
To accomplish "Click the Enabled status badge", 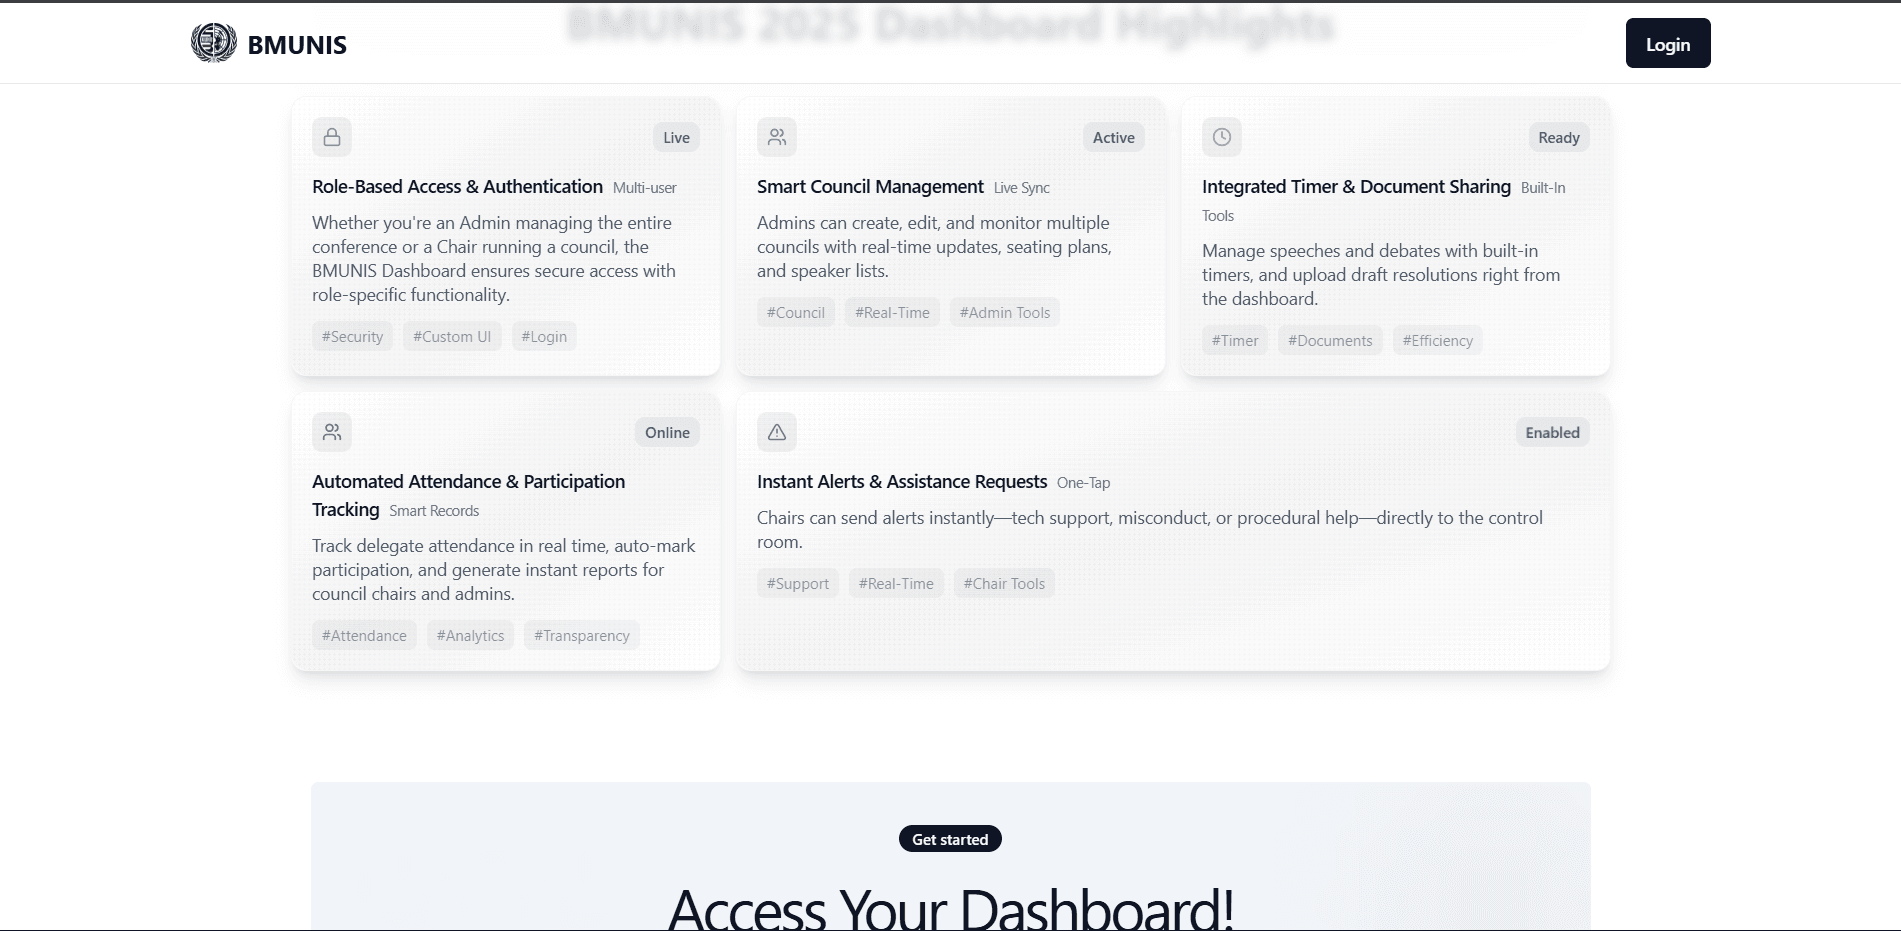I will pyautogui.click(x=1552, y=432).
